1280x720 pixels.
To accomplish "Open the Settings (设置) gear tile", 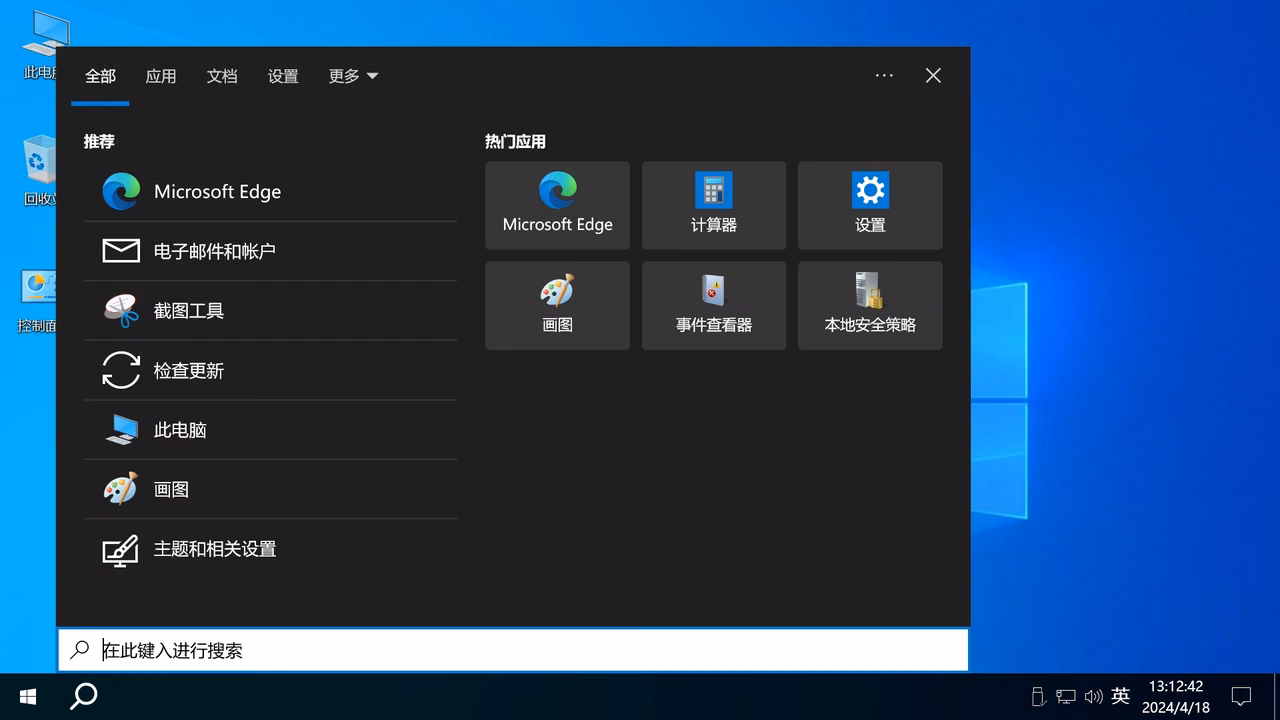I will (870, 205).
